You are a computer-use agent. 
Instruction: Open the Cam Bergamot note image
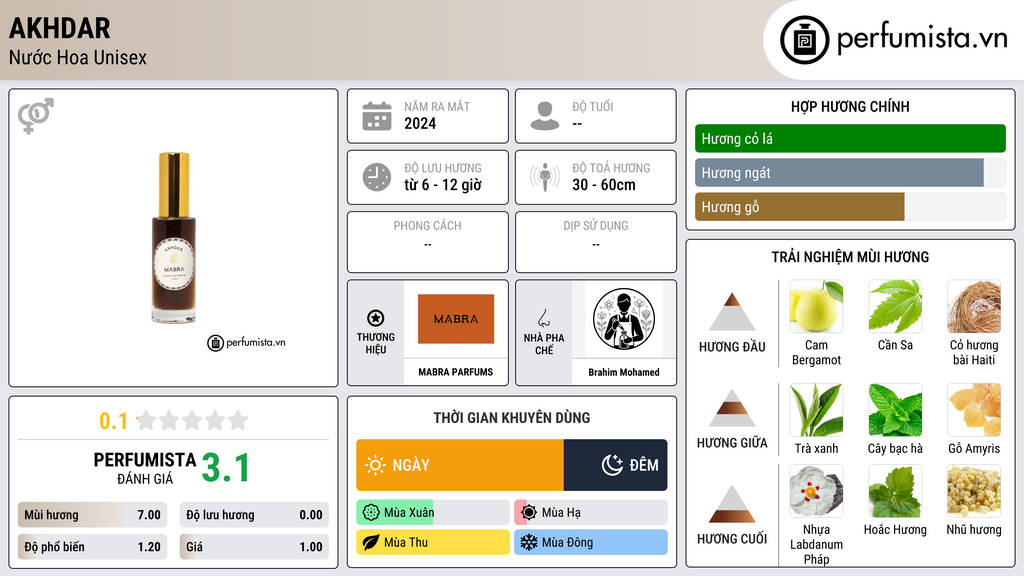816,306
